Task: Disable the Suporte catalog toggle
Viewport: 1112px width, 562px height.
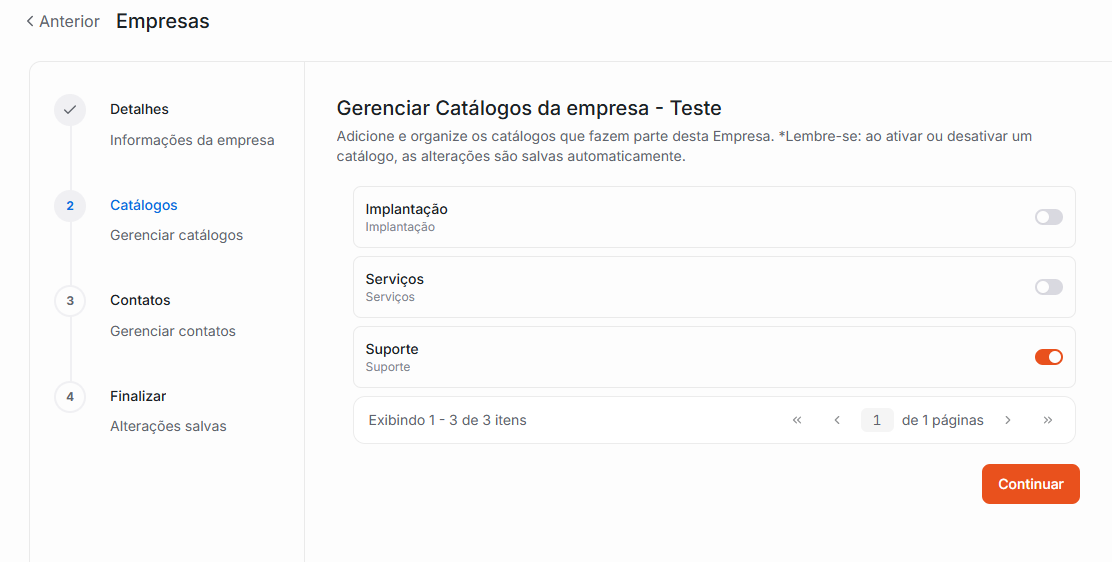Action: (x=1048, y=357)
